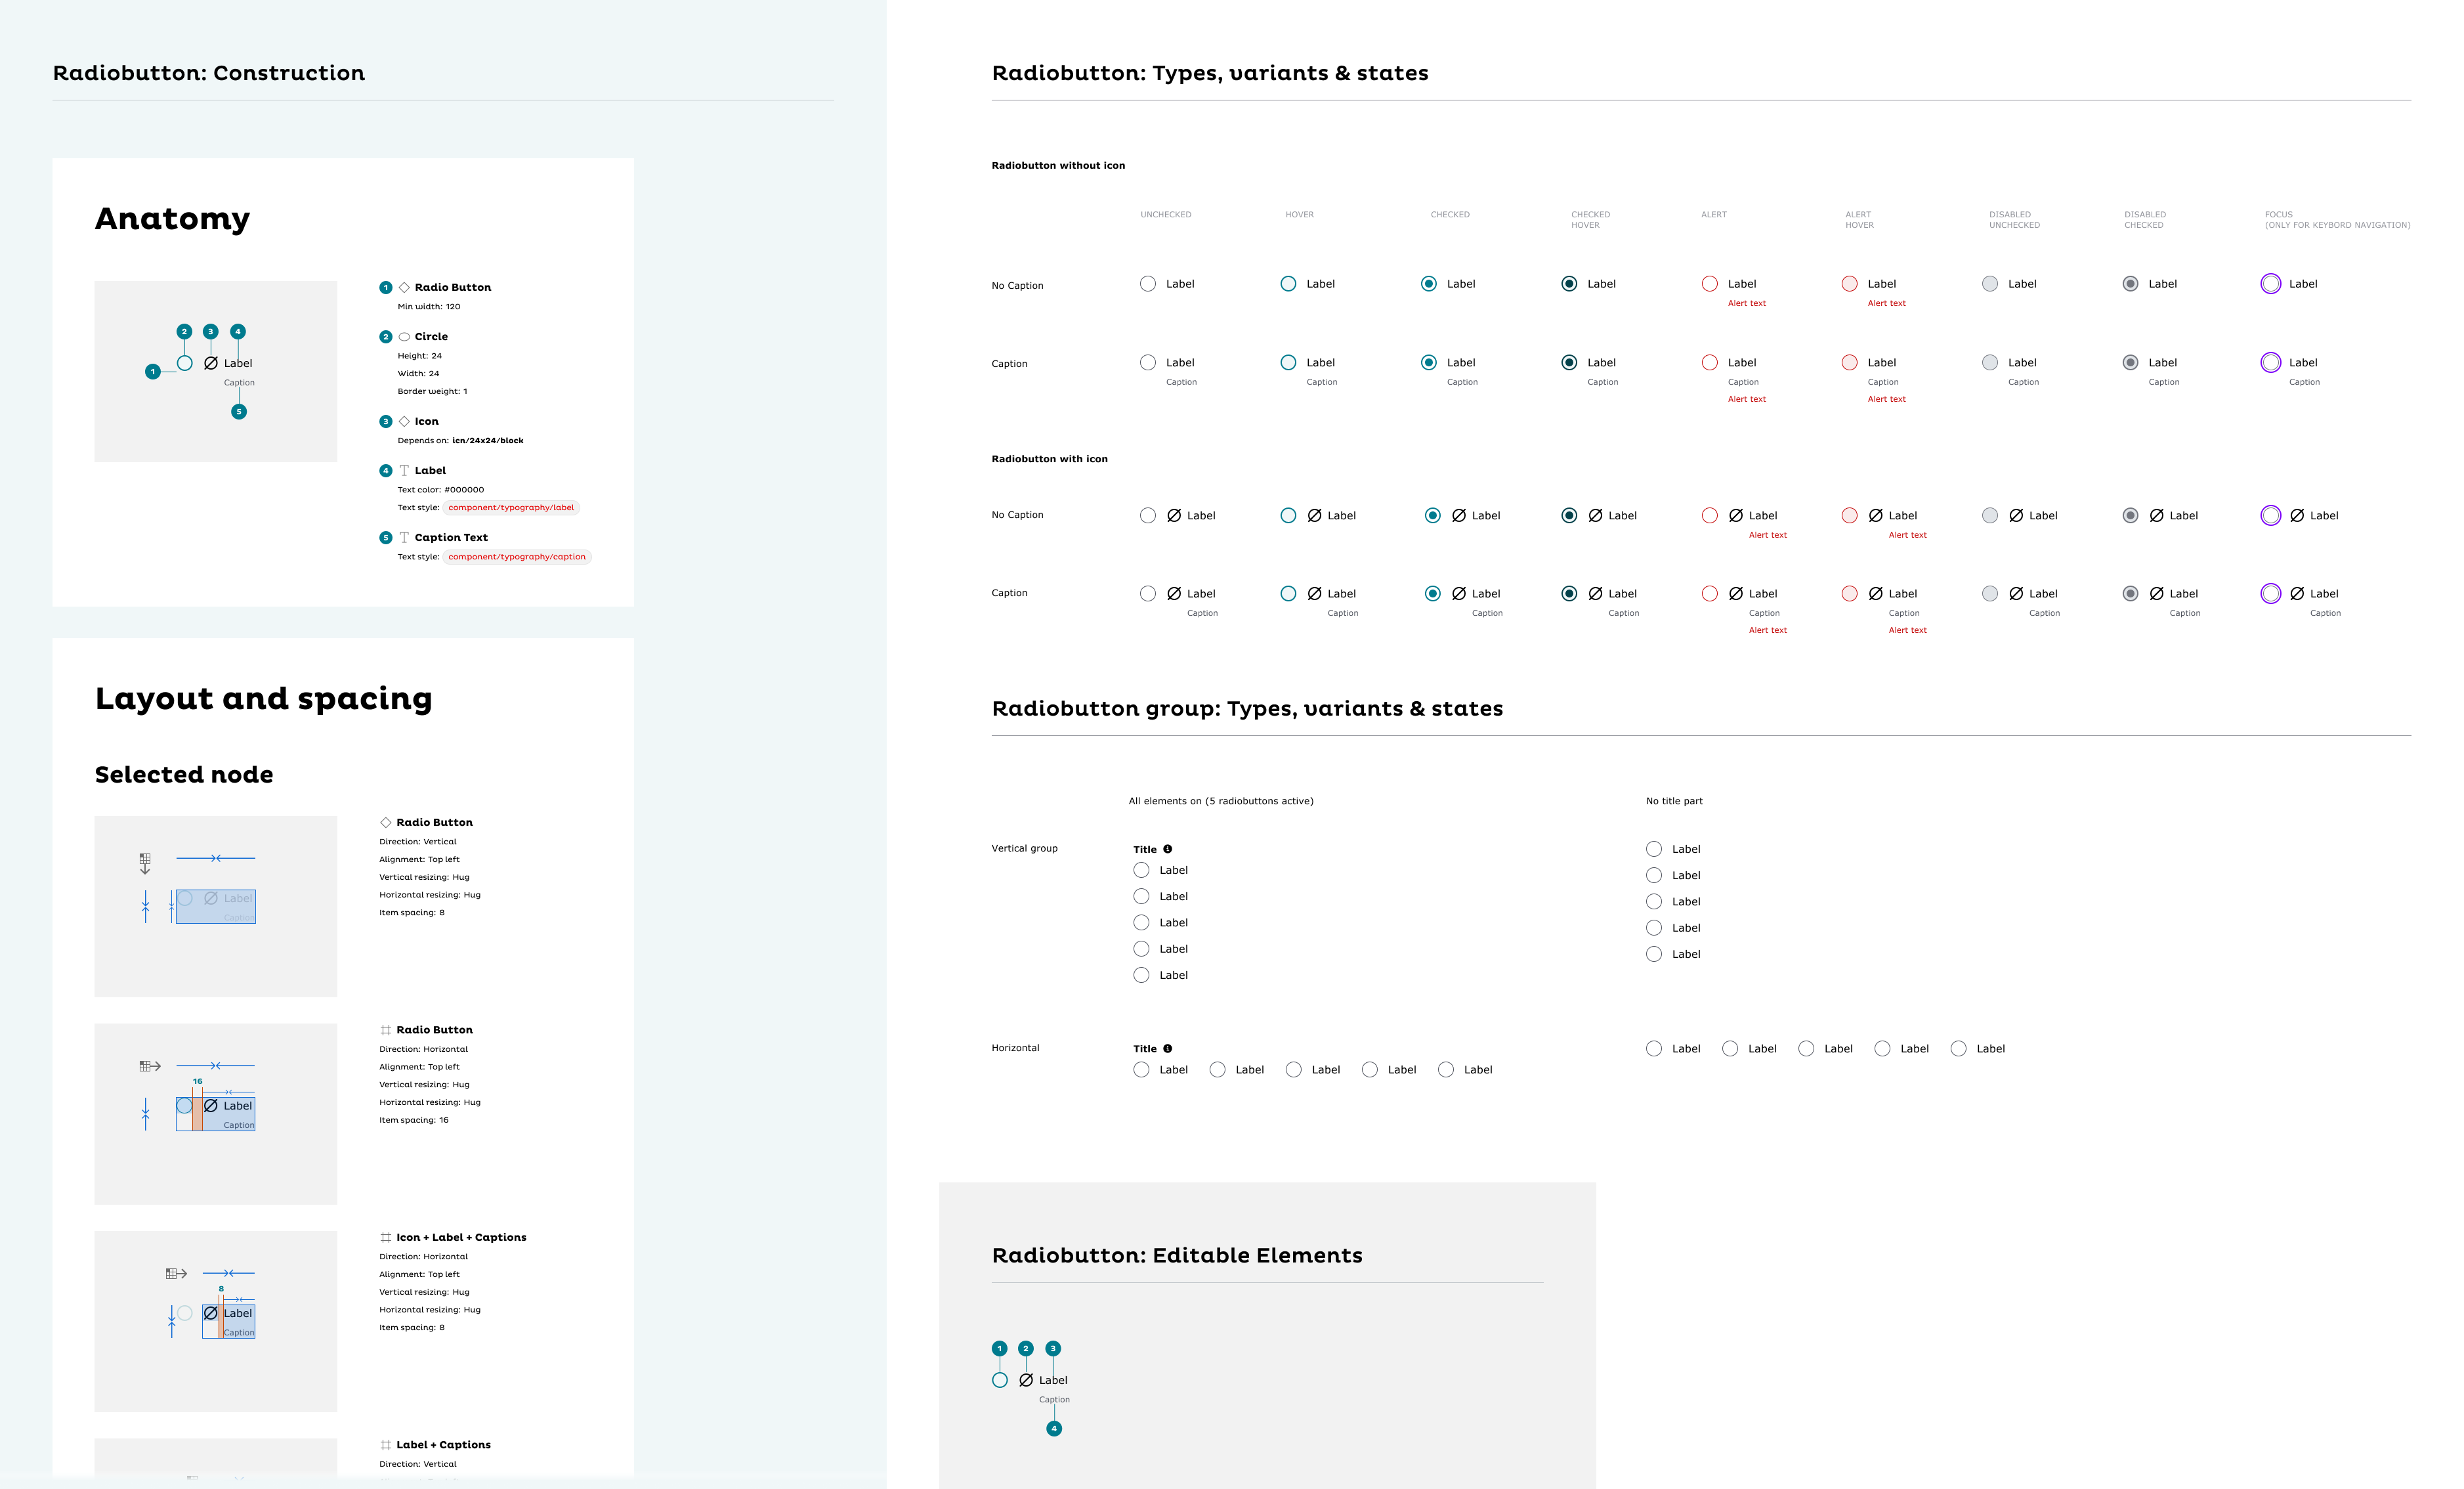
Task: Select the Checked radio in with-icon Caption row
Action: [x=1433, y=594]
